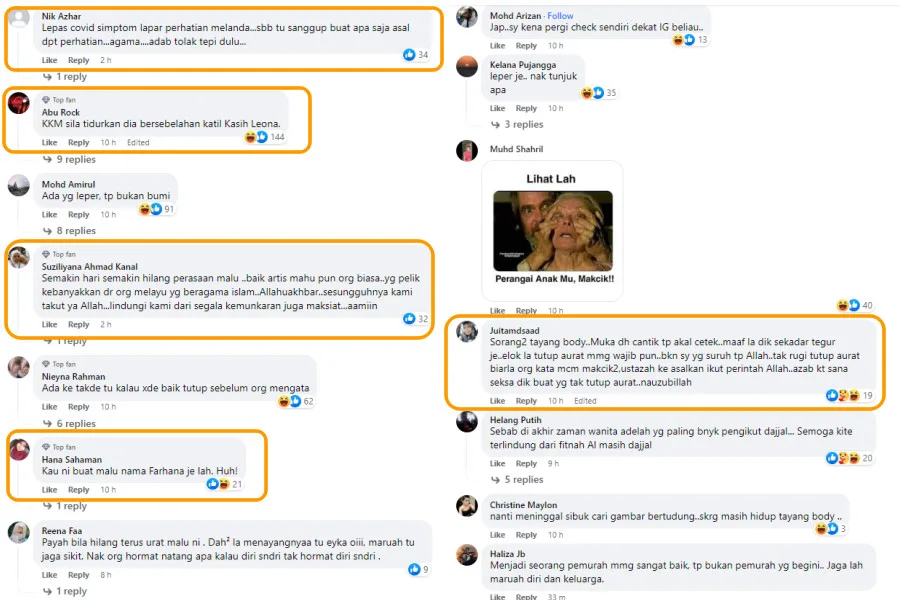
Task: Reply to Reena Faa's comment
Action: pos(78,575)
